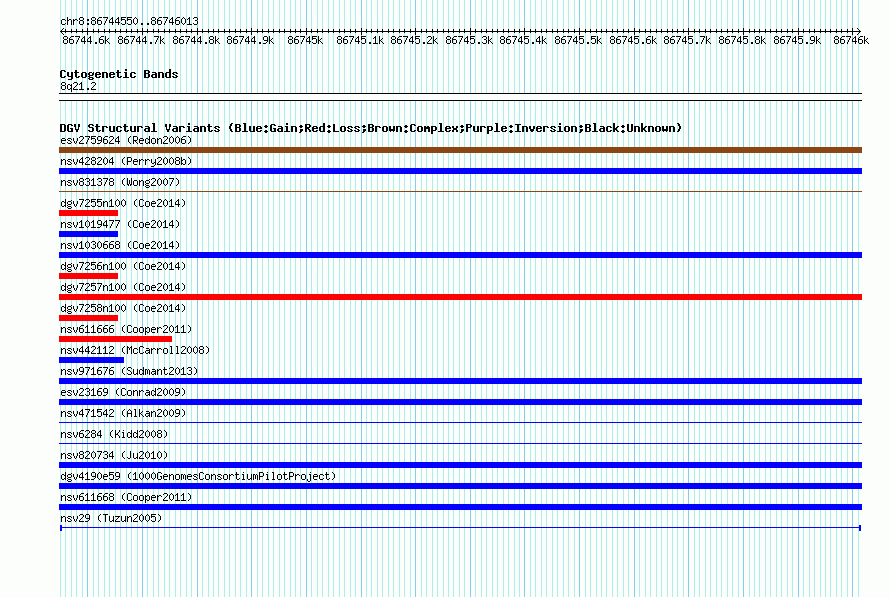The width and height of the screenshot is (890, 597).
Task: Click the long red dgv7257n100 bar
Action: [460, 297]
